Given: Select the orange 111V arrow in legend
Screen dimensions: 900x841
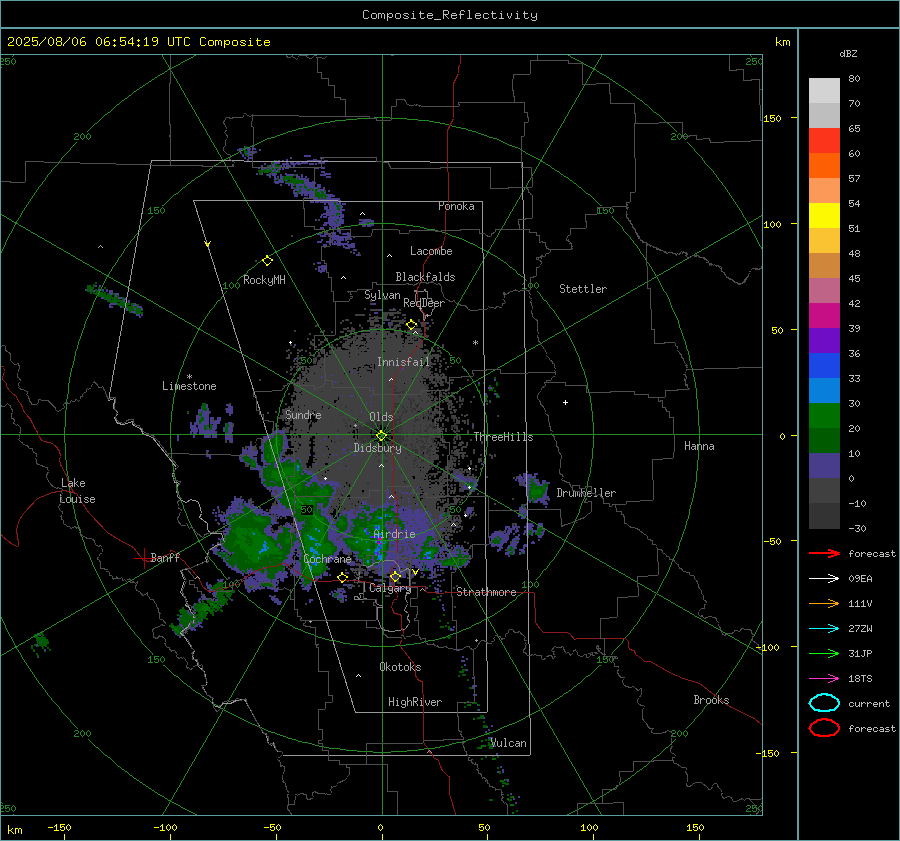Looking at the screenshot, I should (x=824, y=603).
